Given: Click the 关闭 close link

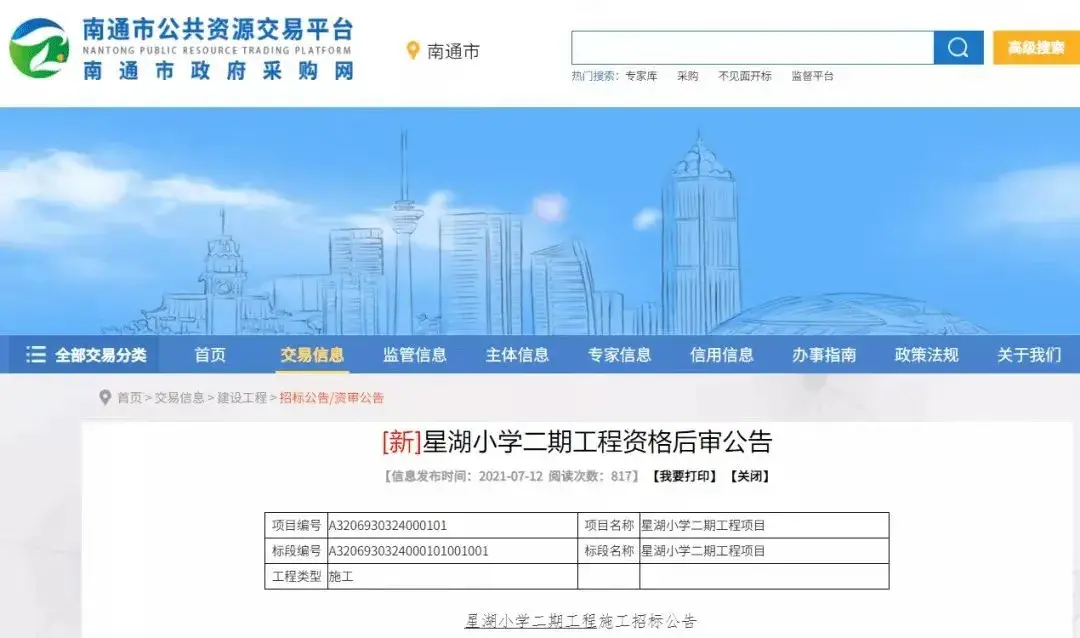Looking at the screenshot, I should tap(749, 476).
